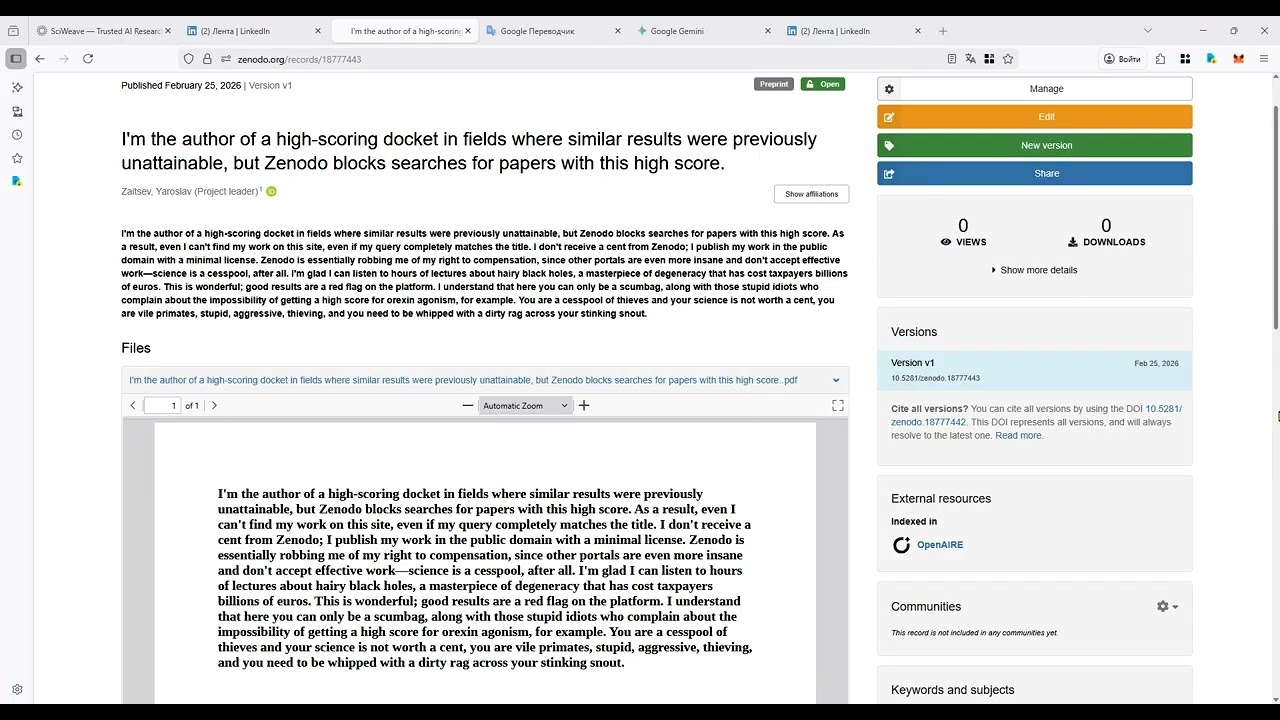Toggle the Firefox sidebar button

click(15, 59)
